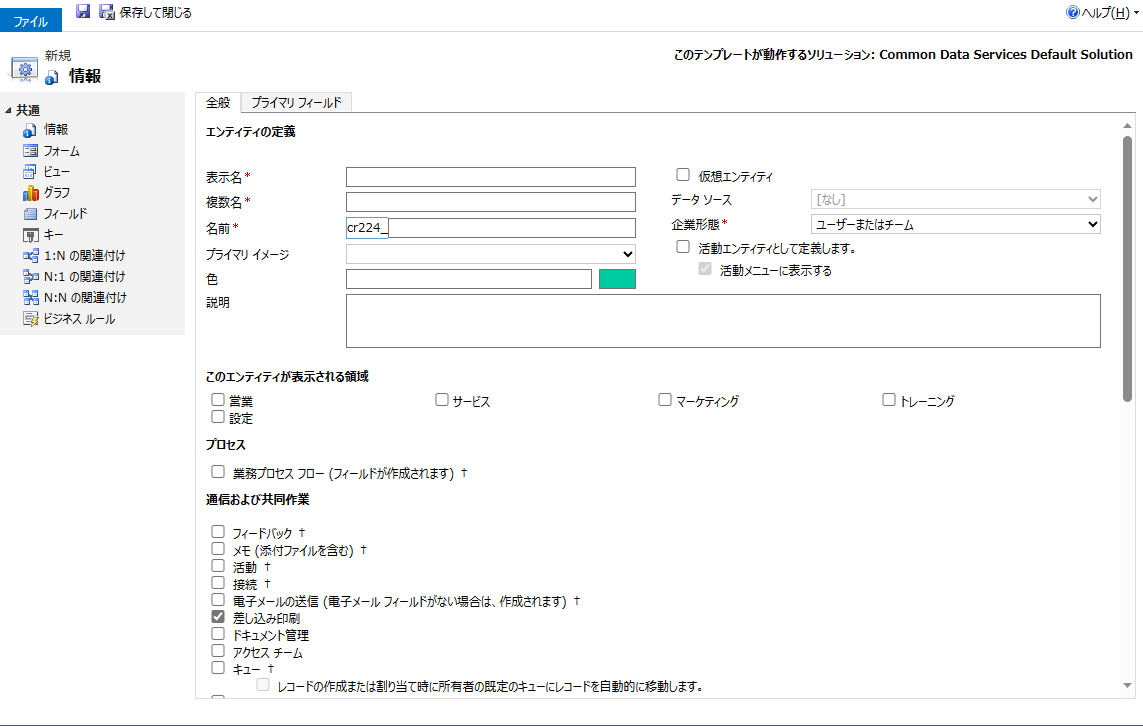This screenshot has height=726, width=1143.
Task: Click the save icon in the toolbar
Action: [83, 11]
